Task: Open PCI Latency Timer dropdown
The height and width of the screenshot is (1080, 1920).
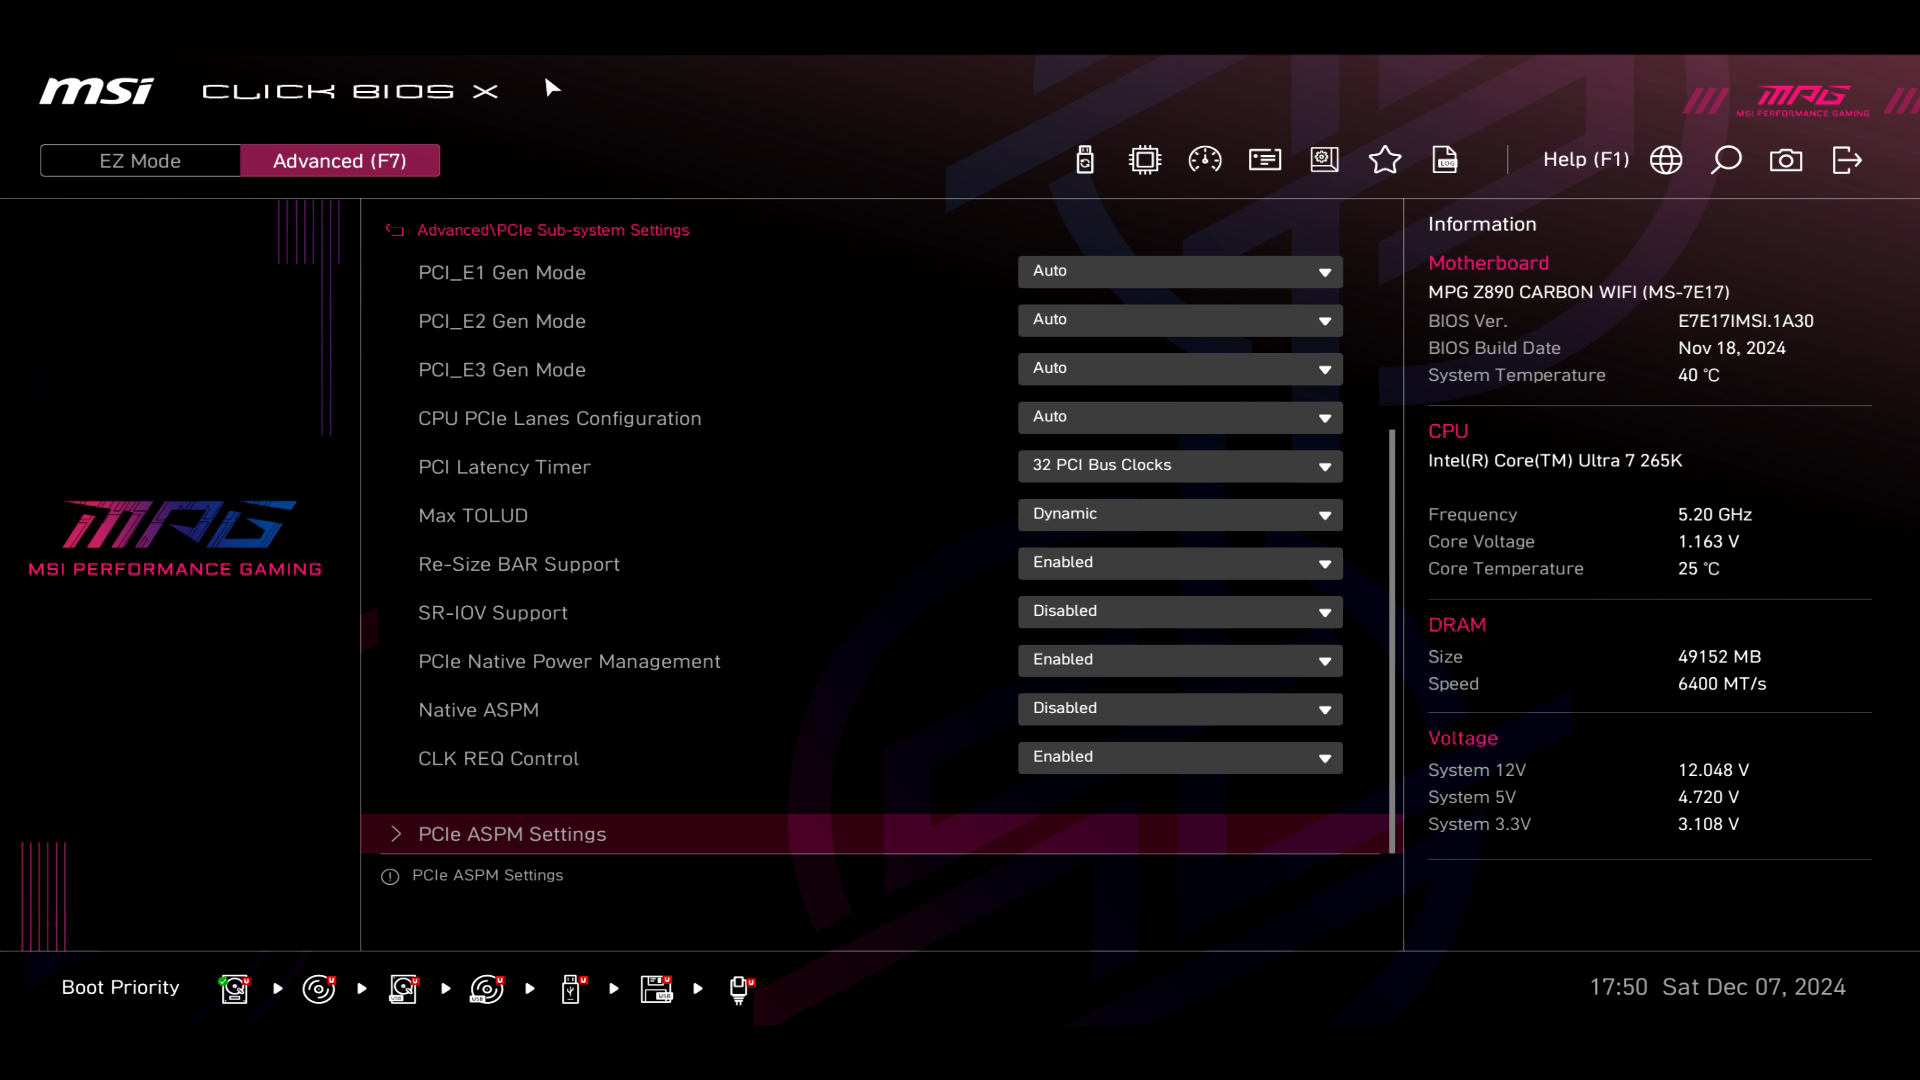Action: 1180,466
